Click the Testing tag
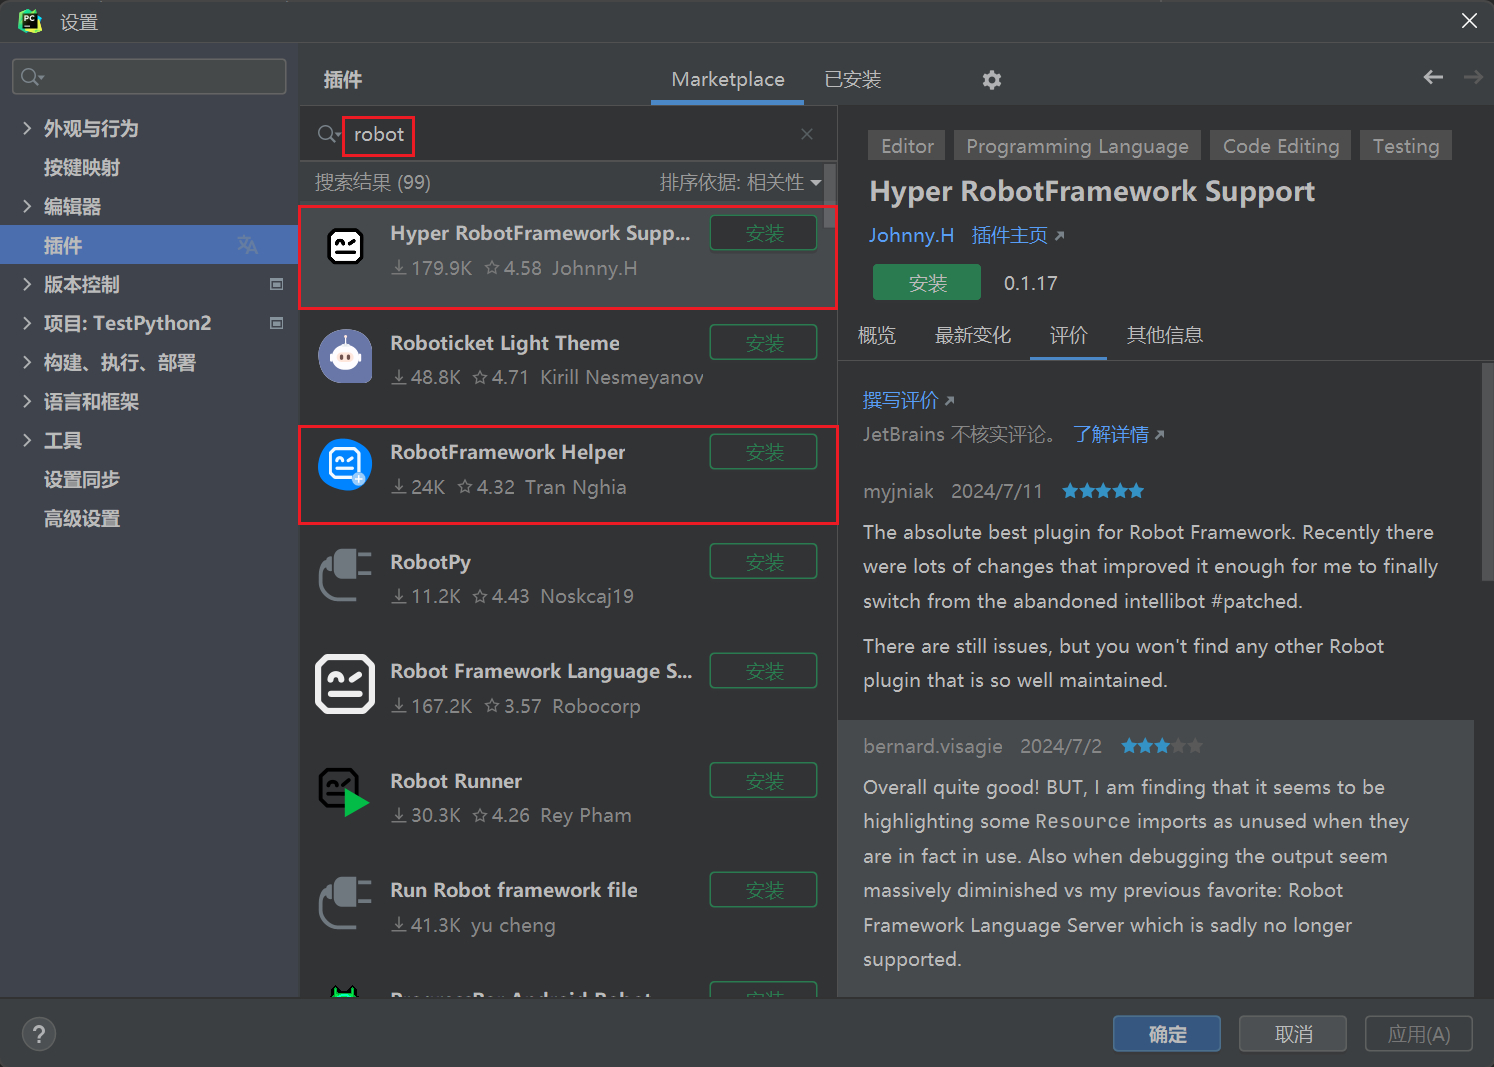The image size is (1494, 1067). click(x=1405, y=146)
